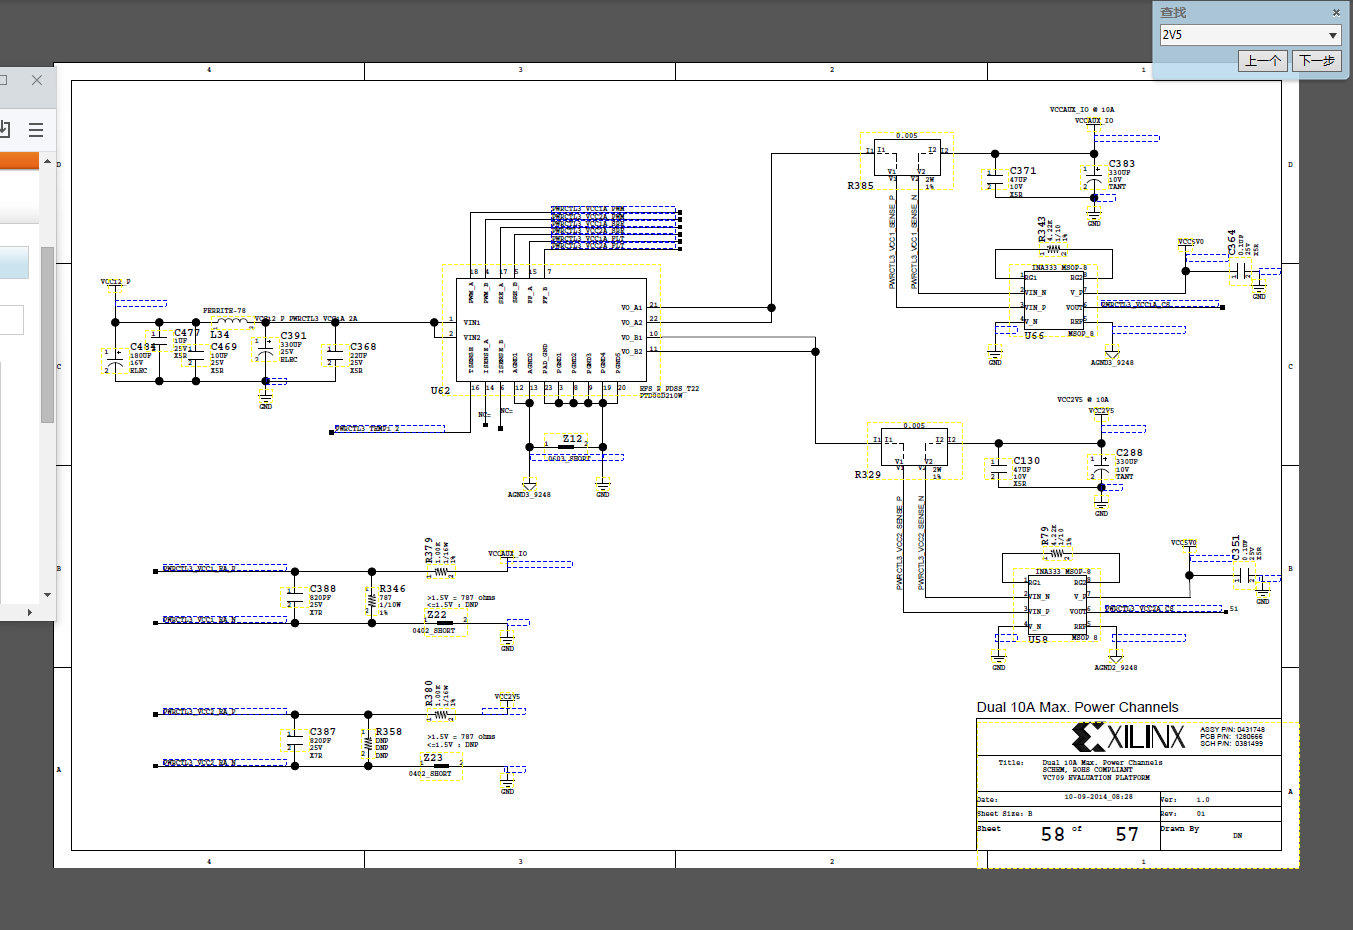This screenshot has height=930, width=1353.
Task: Go to previous match with 上一个
Action: click(x=1262, y=61)
